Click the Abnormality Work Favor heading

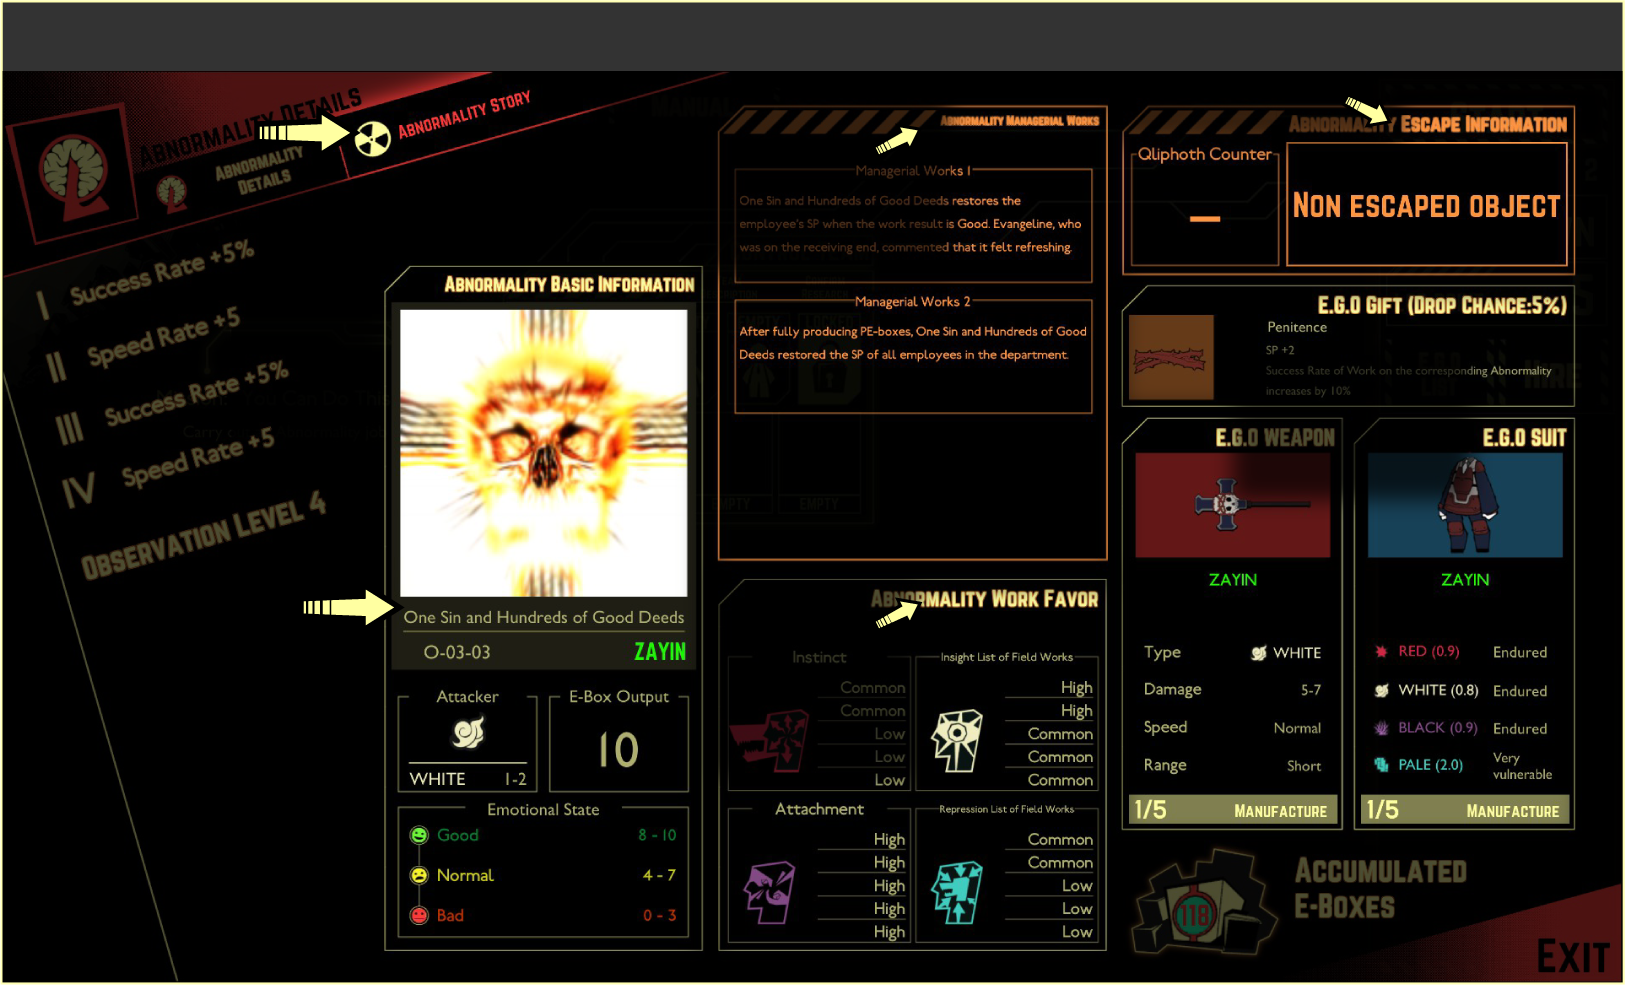(x=984, y=599)
